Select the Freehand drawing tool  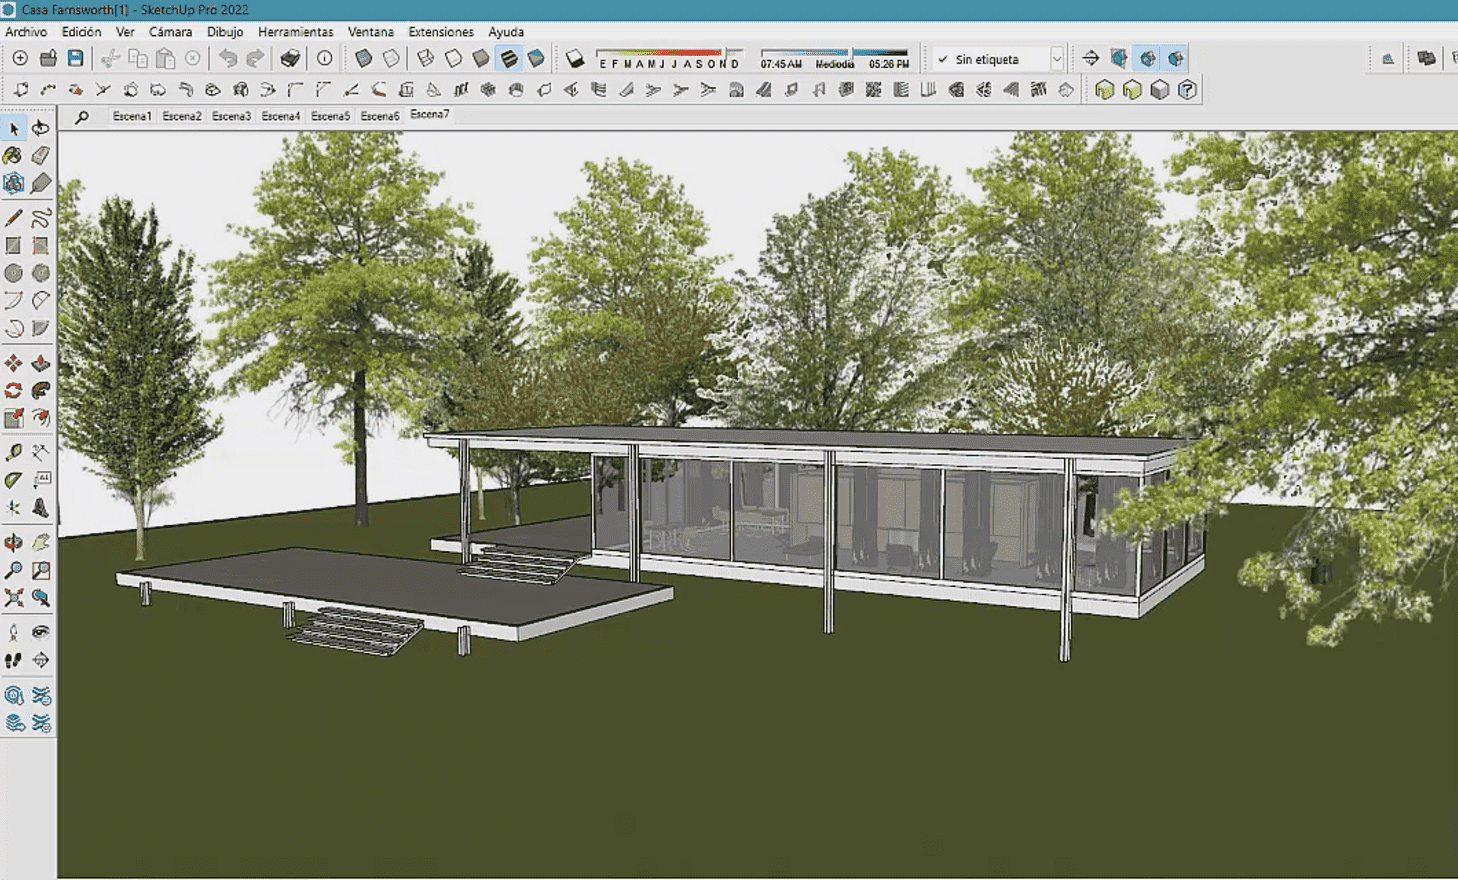(41, 218)
